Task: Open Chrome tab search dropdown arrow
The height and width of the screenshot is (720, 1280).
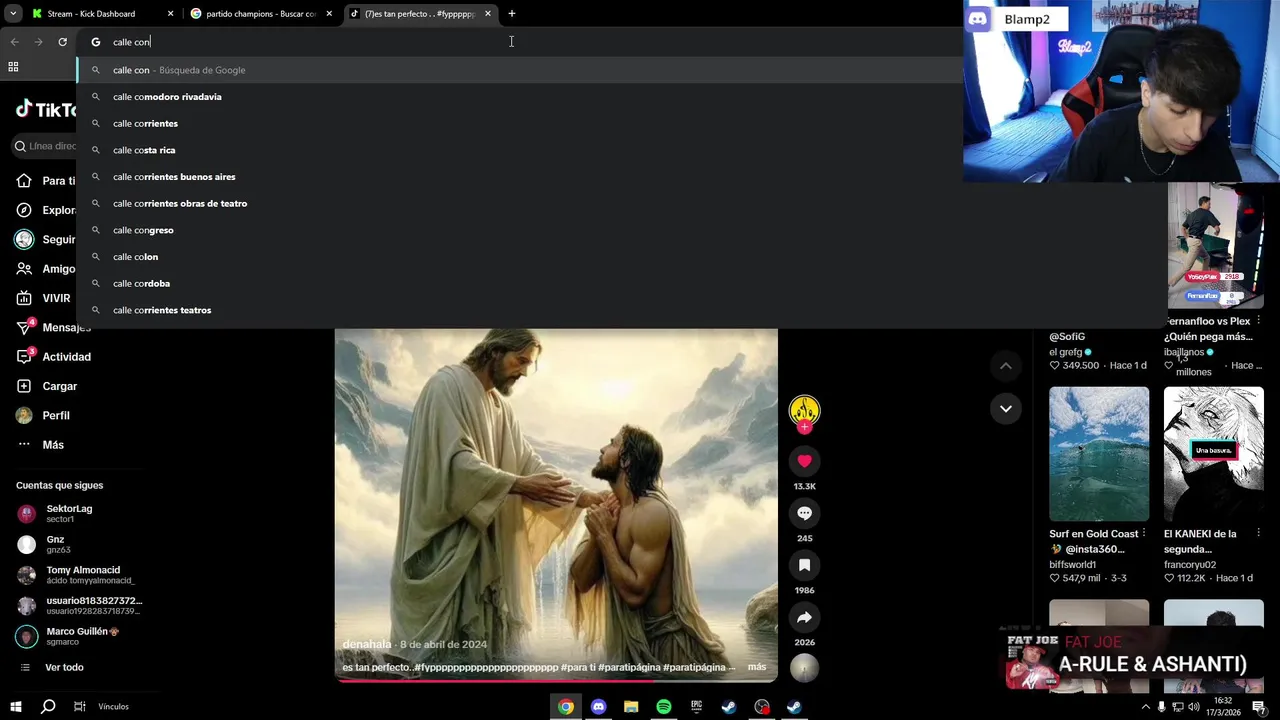Action: click(13, 14)
